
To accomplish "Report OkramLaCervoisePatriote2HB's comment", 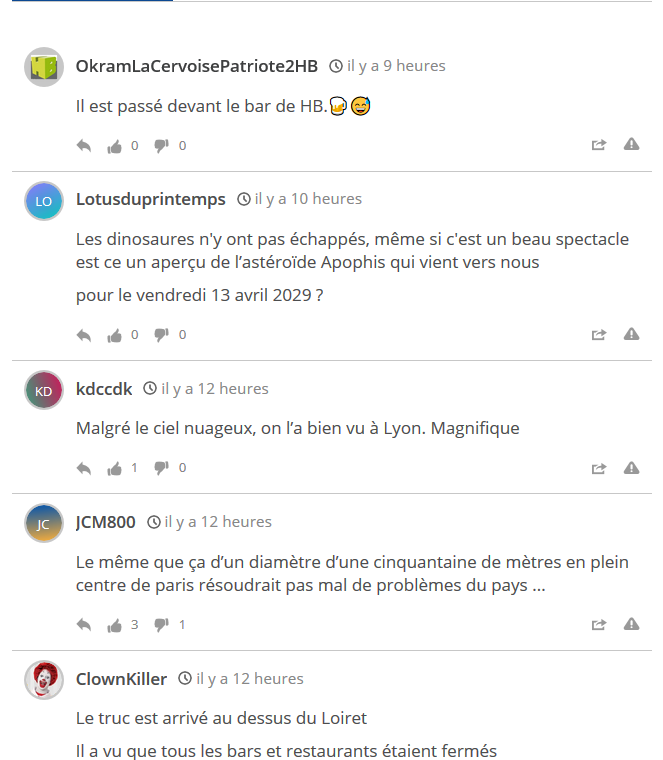I will 631,144.
